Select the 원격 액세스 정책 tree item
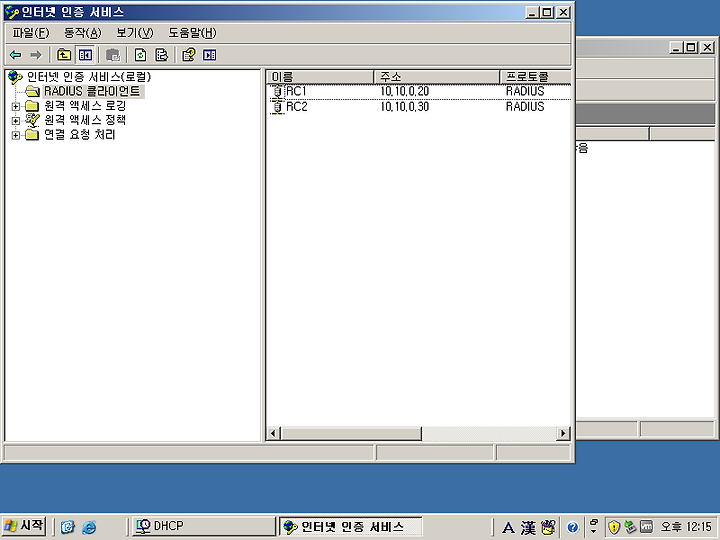 84,120
